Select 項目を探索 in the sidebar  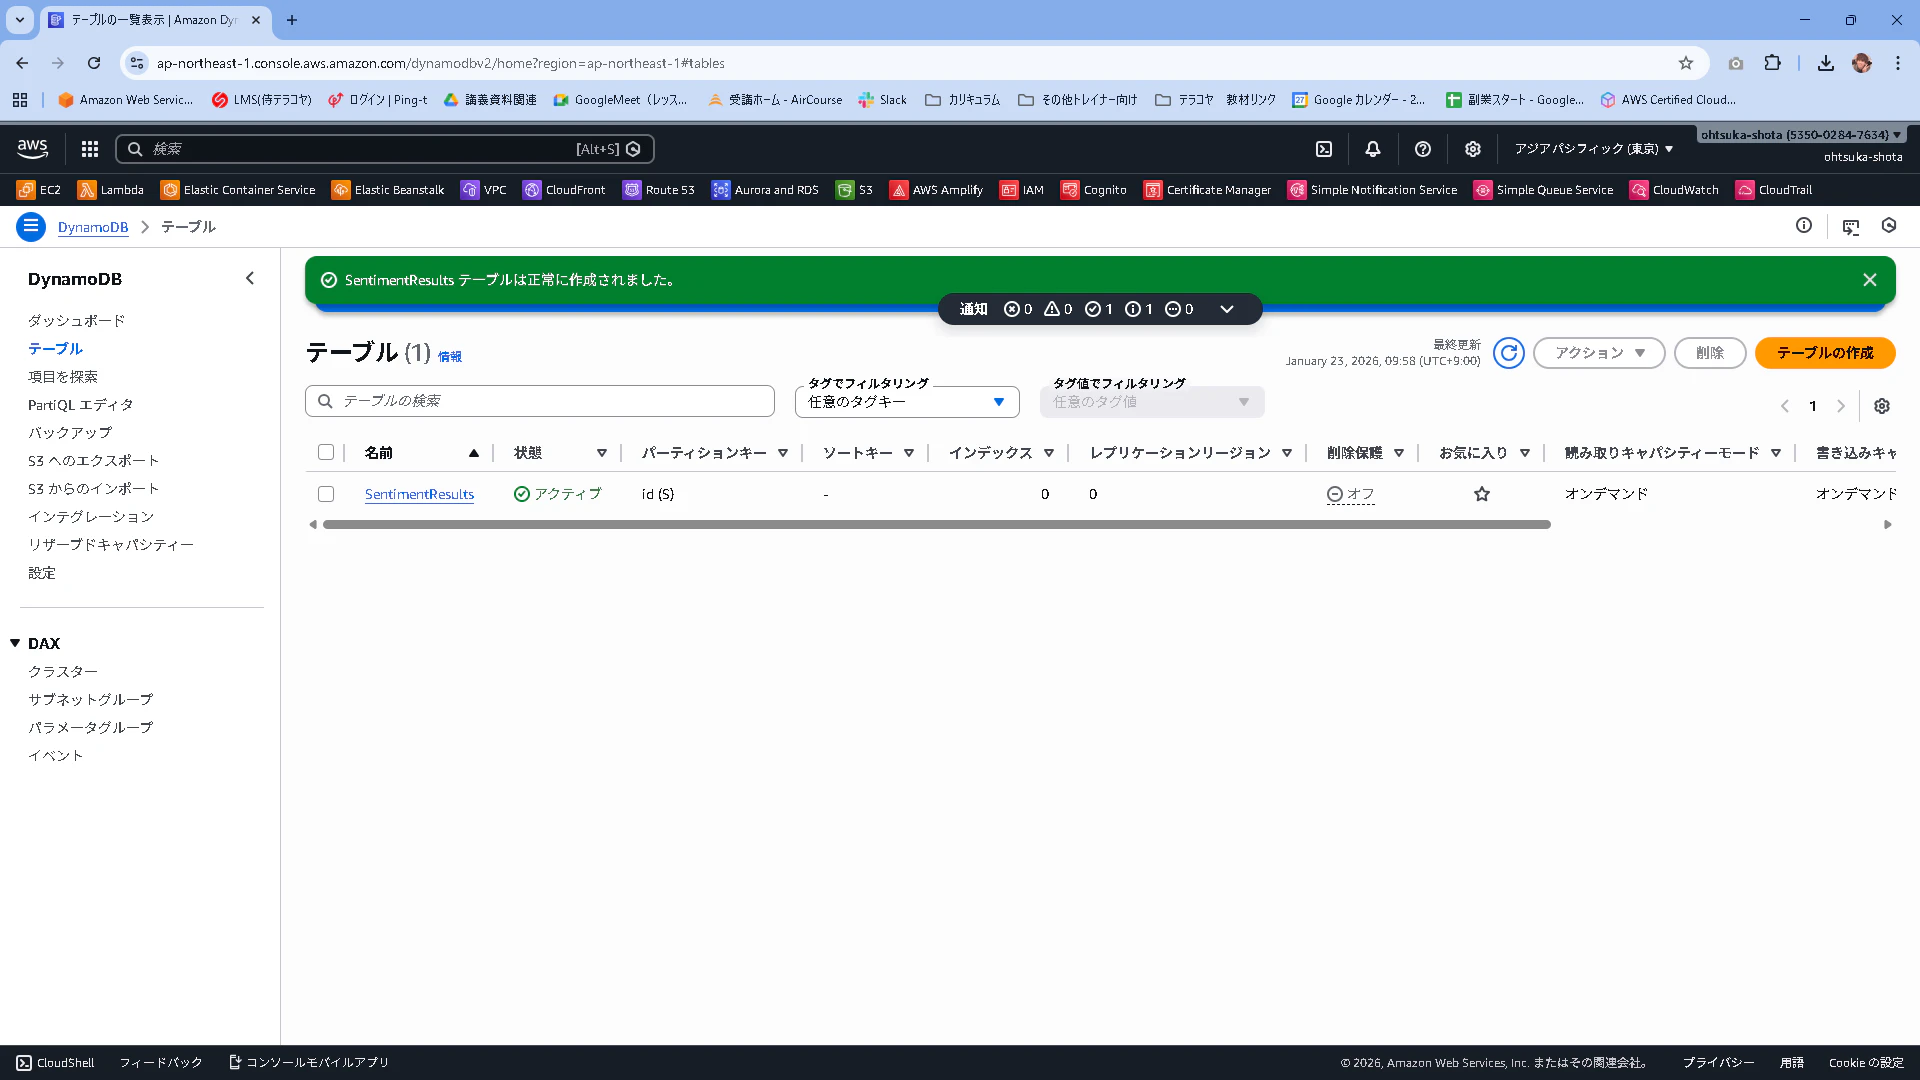click(x=63, y=377)
